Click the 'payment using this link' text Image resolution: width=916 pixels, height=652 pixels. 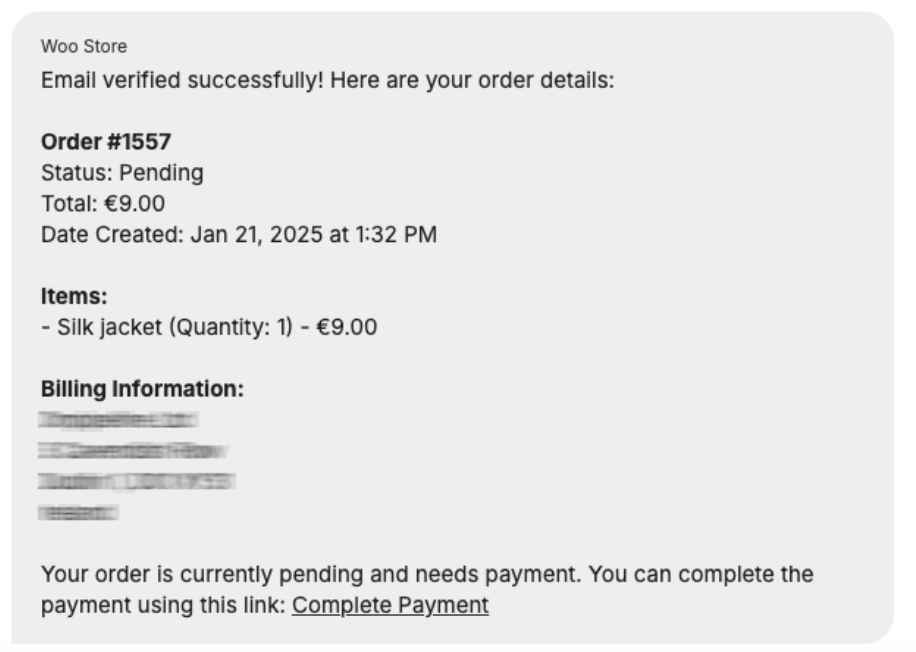click(163, 605)
